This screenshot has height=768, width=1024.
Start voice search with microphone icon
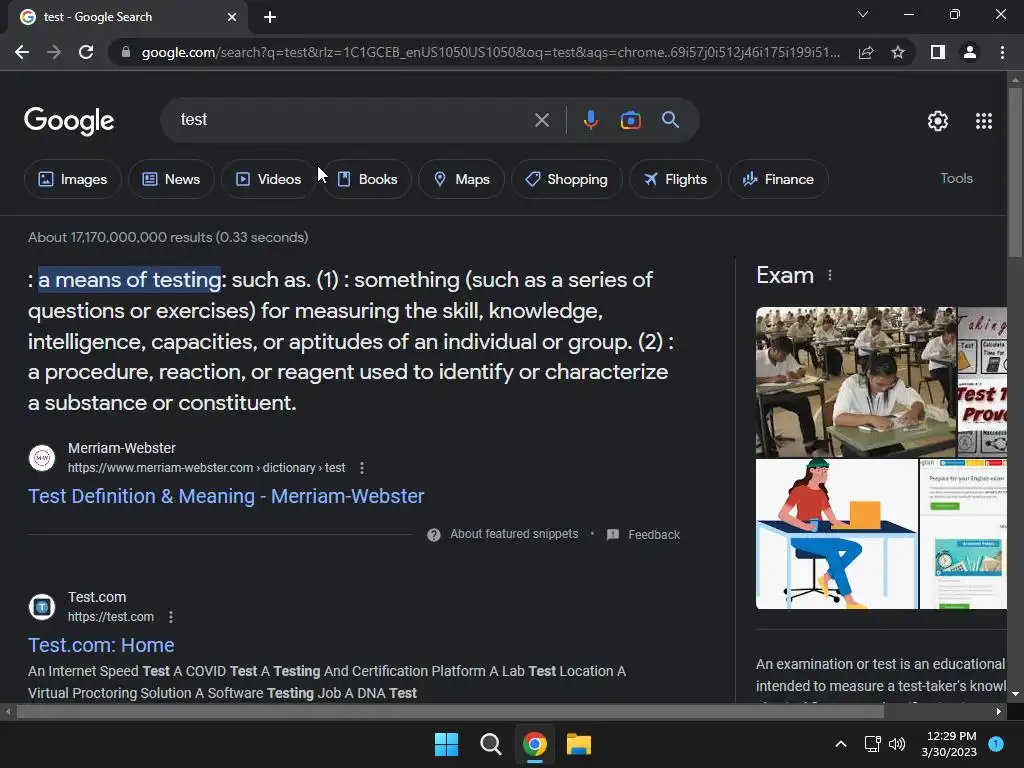coord(590,120)
